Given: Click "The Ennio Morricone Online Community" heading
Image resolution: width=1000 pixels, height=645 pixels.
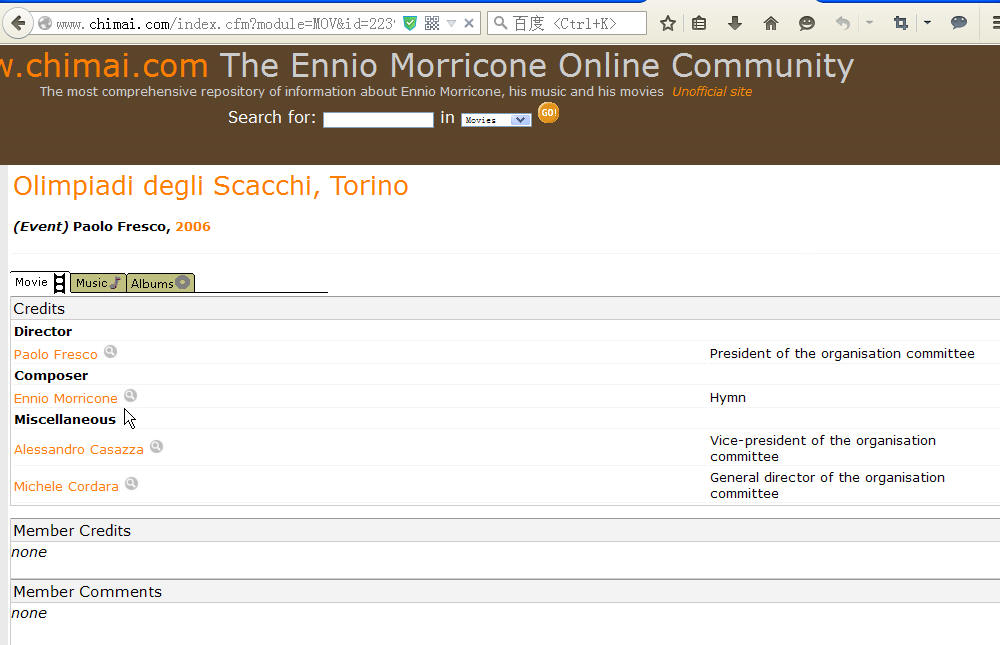Looking at the screenshot, I should [x=536, y=65].
